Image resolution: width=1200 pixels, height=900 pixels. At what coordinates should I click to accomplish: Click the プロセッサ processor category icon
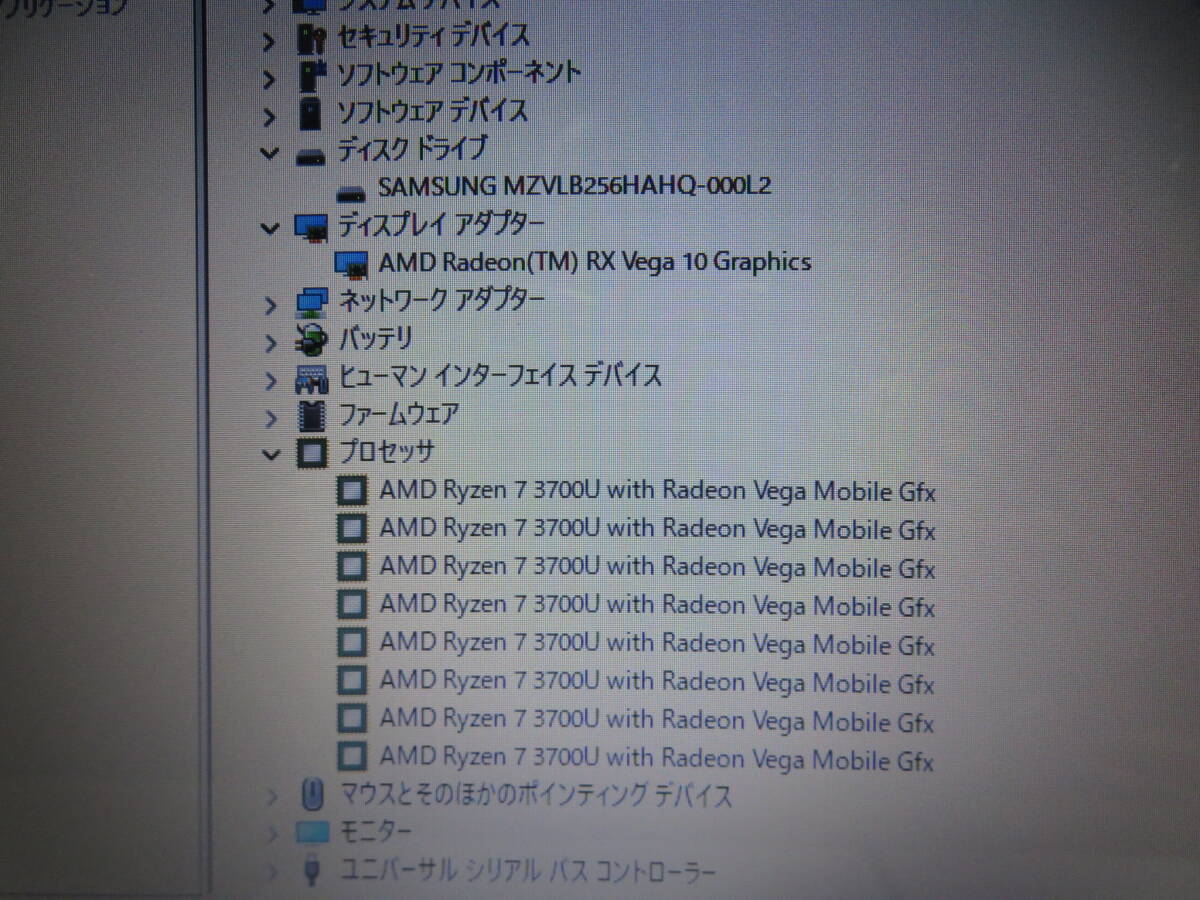(312, 454)
